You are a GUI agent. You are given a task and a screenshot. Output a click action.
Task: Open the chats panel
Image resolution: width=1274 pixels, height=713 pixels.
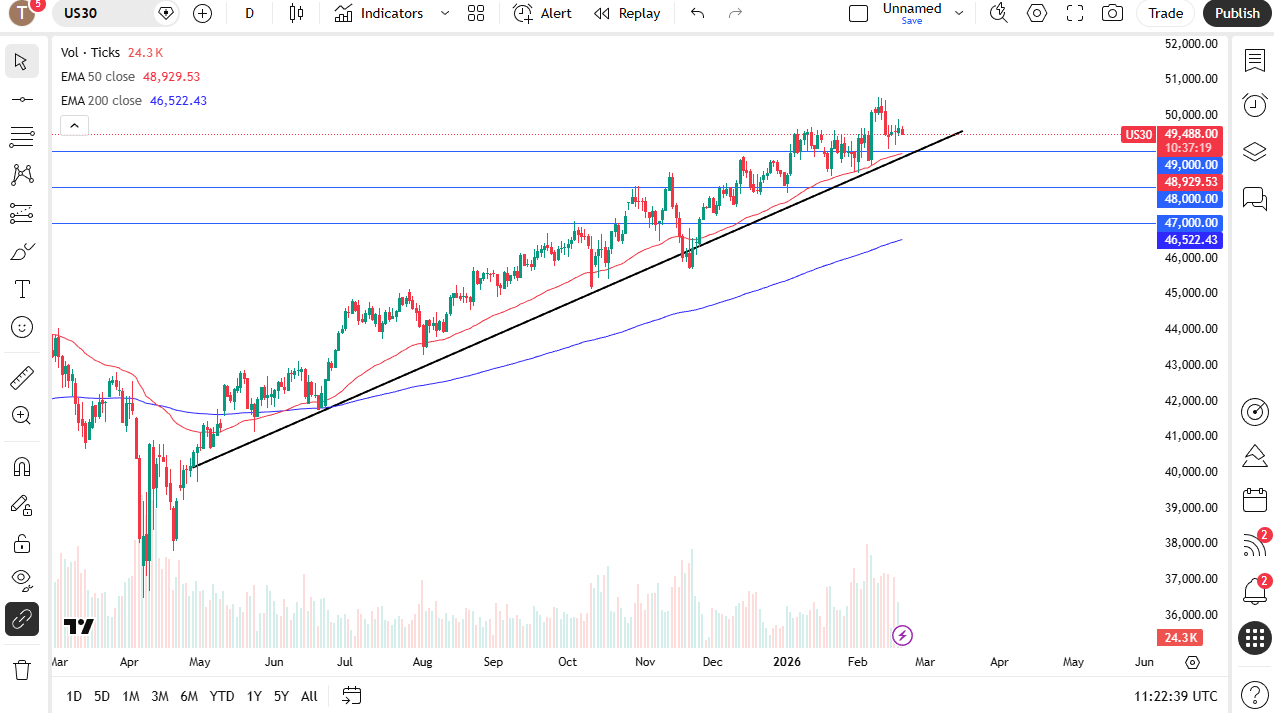(x=1254, y=197)
